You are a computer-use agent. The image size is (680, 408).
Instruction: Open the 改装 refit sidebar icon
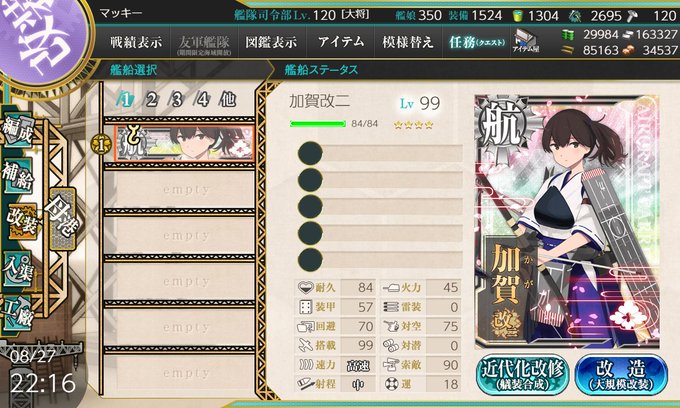pos(20,221)
